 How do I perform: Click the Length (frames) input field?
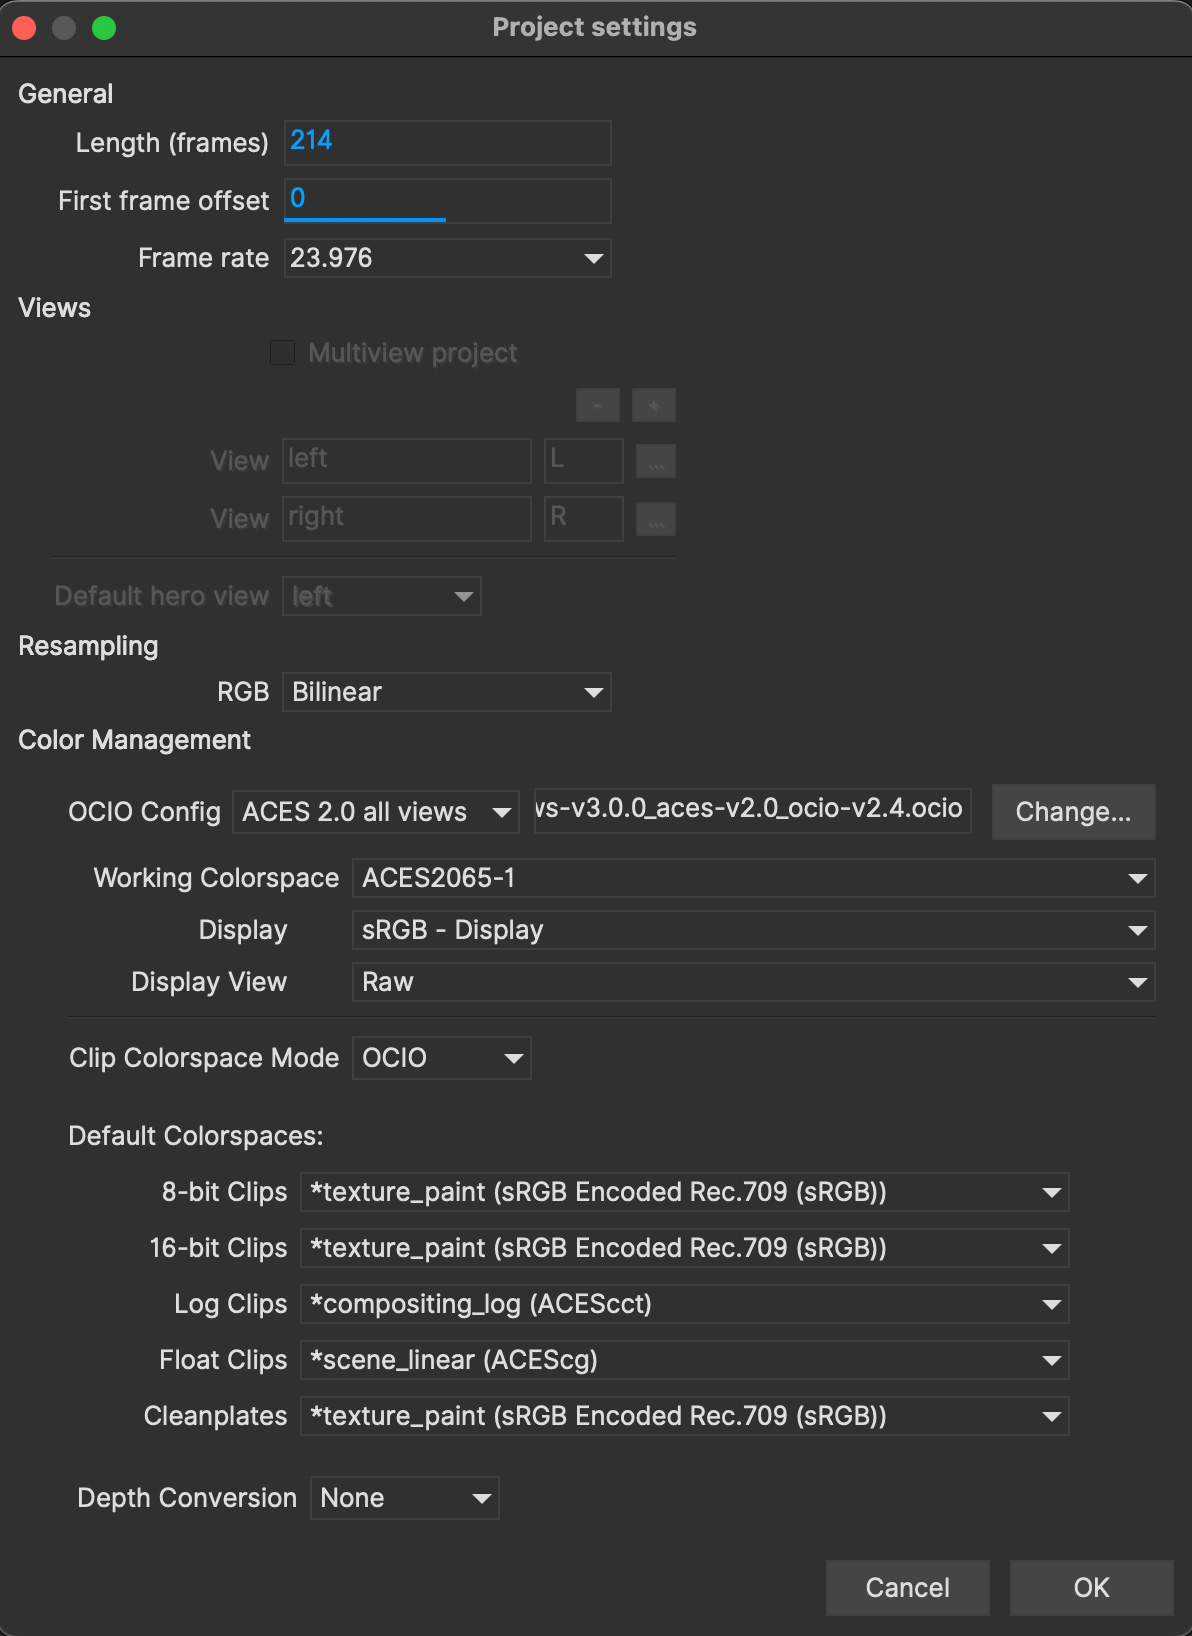click(447, 143)
